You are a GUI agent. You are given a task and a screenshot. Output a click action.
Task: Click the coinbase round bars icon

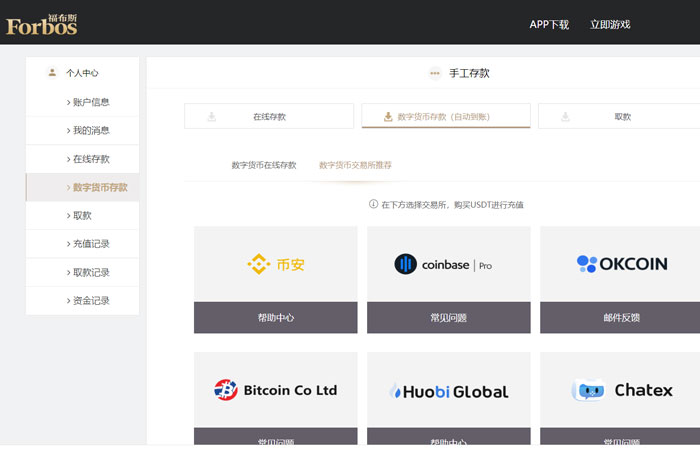pyautogui.click(x=405, y=264)
